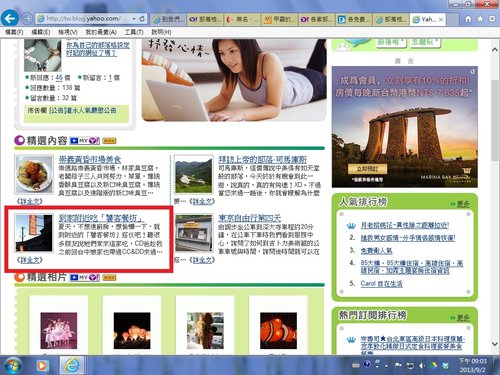The width and height of the screenshot is (500, 375).
Task: Click the keyboard input method tray icon
Action: point(356,365)
